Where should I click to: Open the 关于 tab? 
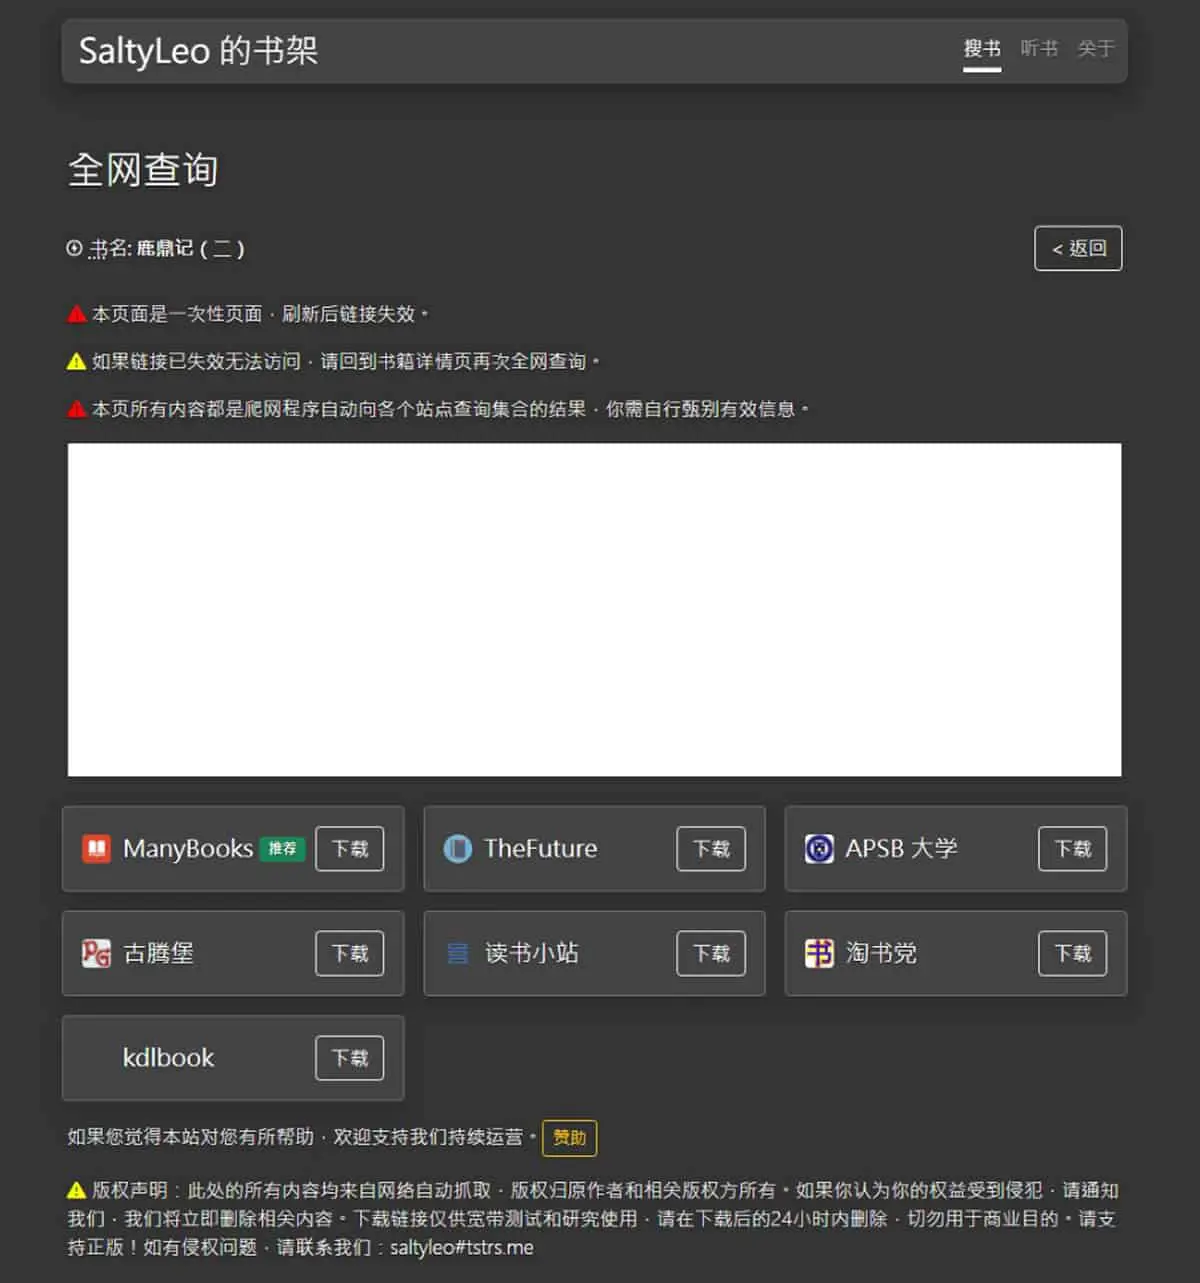[x=1095, y=48]
